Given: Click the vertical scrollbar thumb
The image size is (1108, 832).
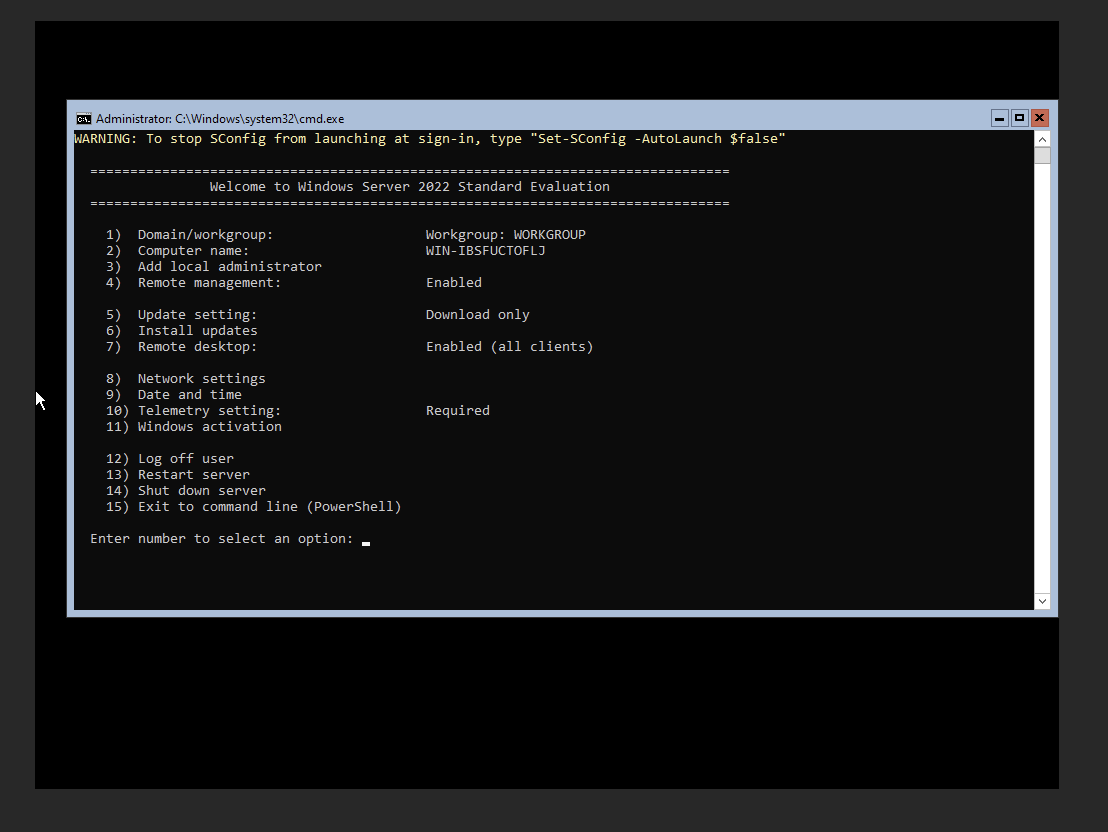Looking at the screenshot, I should pyautogui.click(x=1042, y=156).
